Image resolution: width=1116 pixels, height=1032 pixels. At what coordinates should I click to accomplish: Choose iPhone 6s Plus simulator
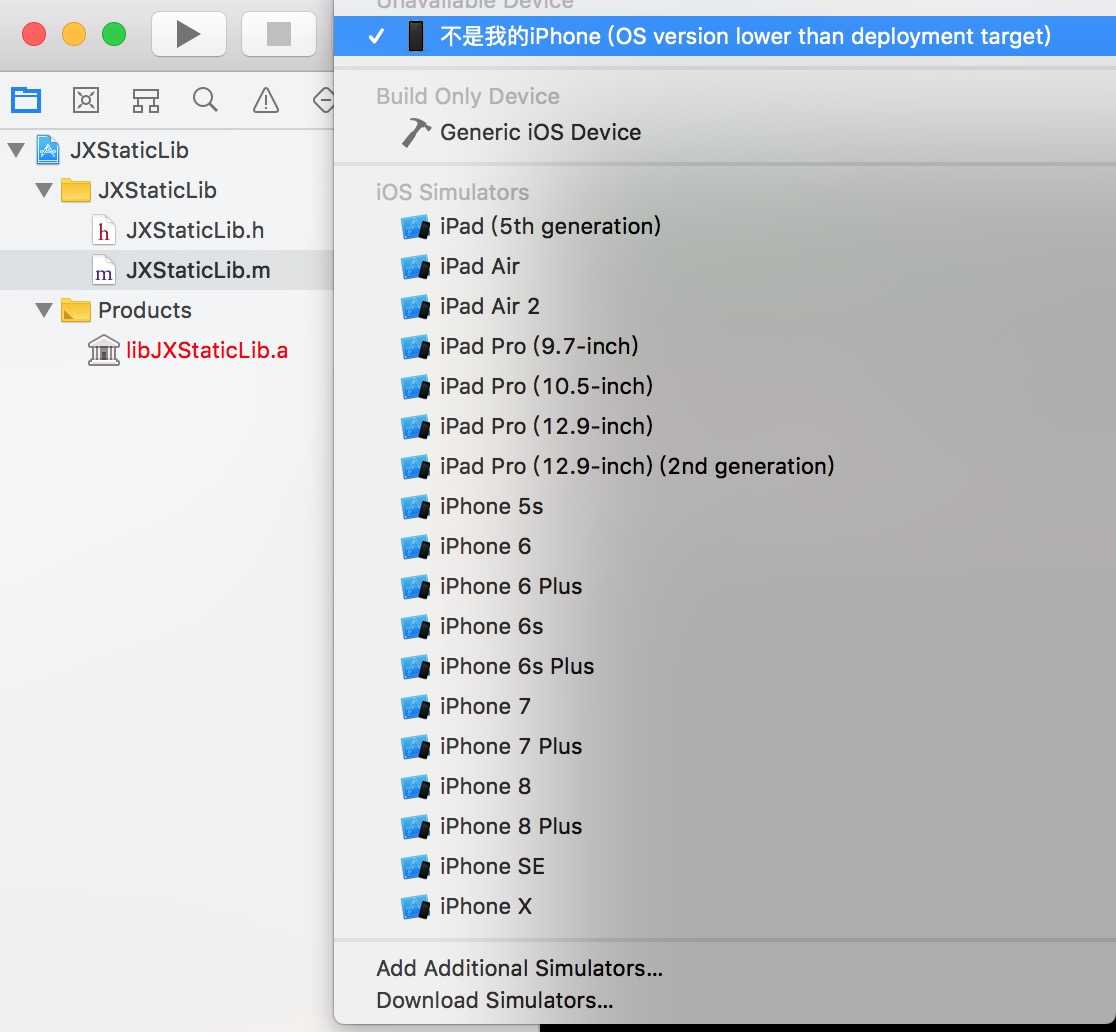(x=725, y=666)
